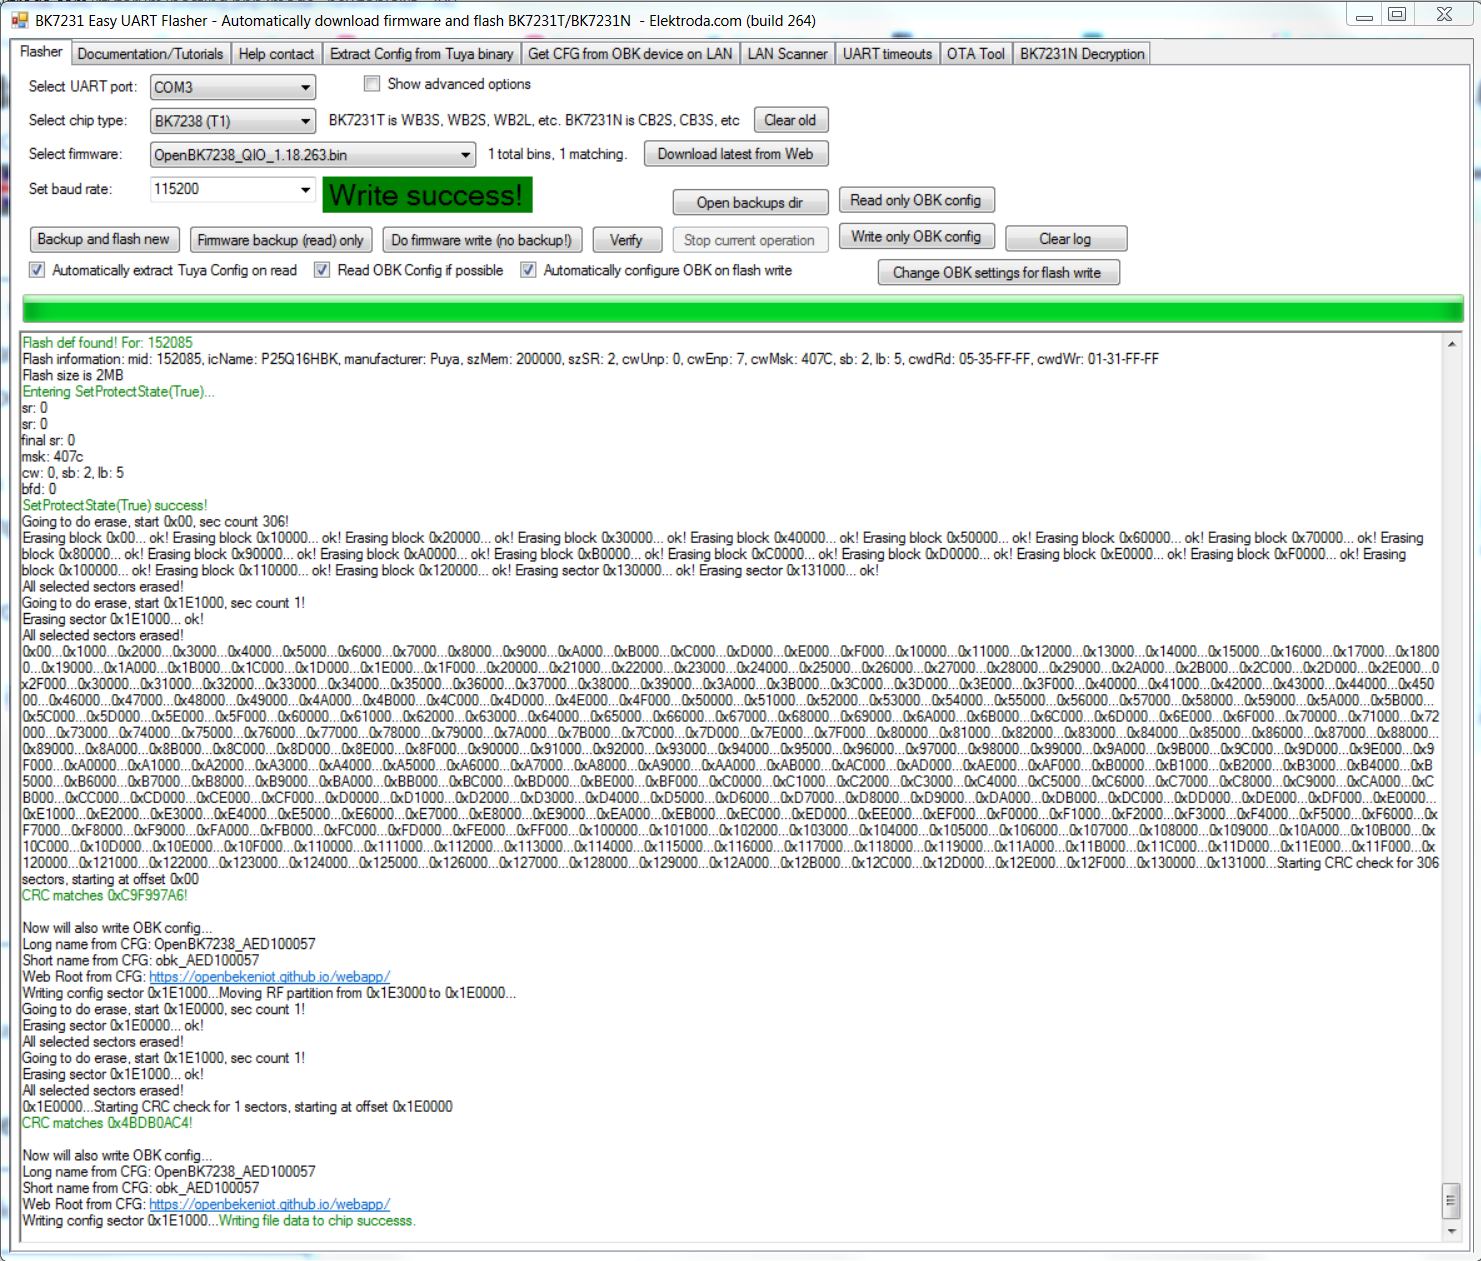
Task: Open Change OBK settings for flash write
Action: click(998, 272)
